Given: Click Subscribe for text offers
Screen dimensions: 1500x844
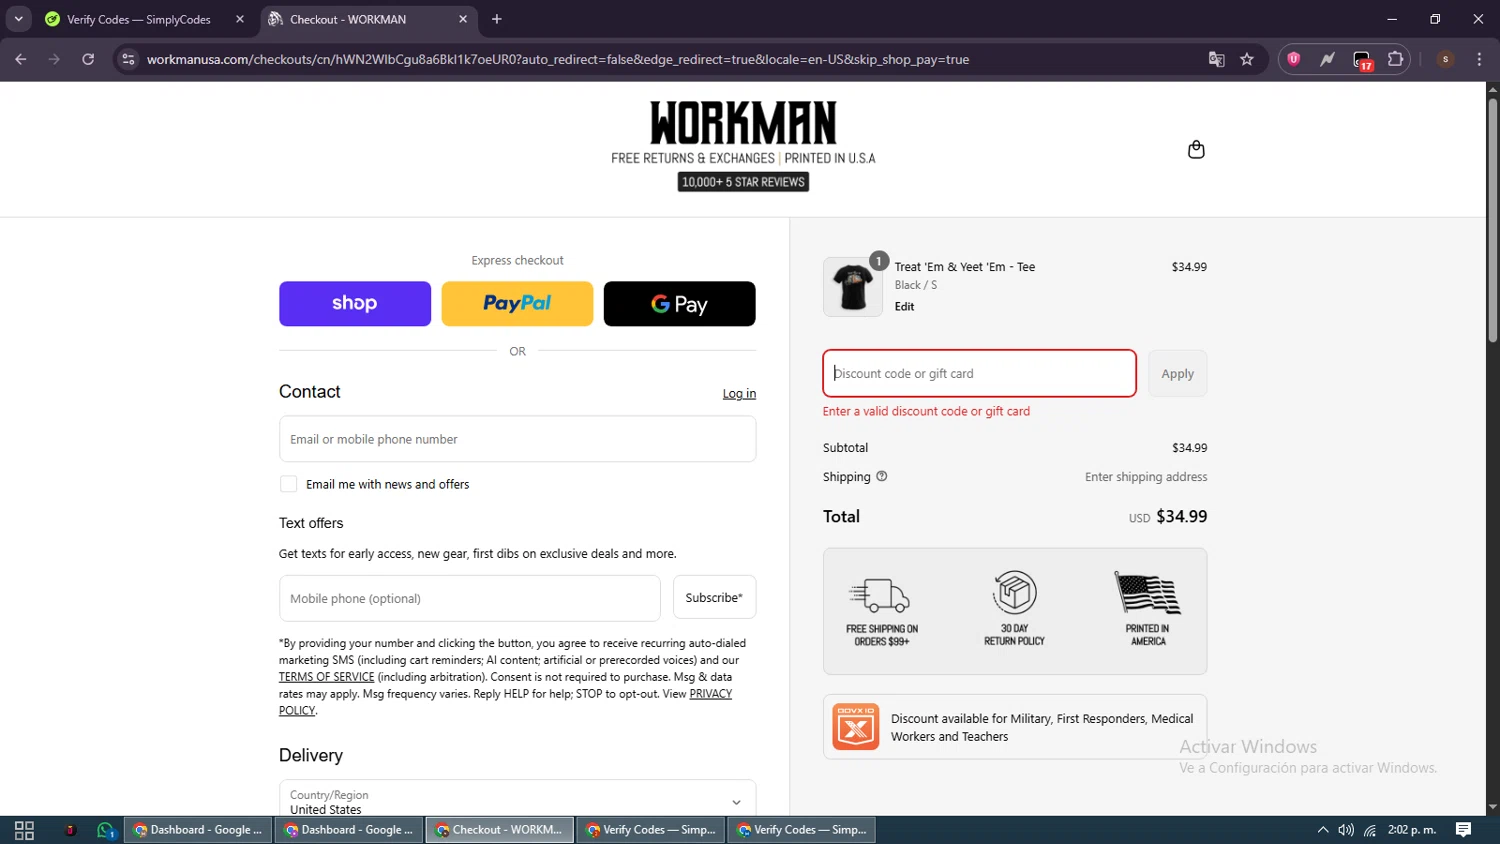Looking at the screenshot, I should [714, 598].
